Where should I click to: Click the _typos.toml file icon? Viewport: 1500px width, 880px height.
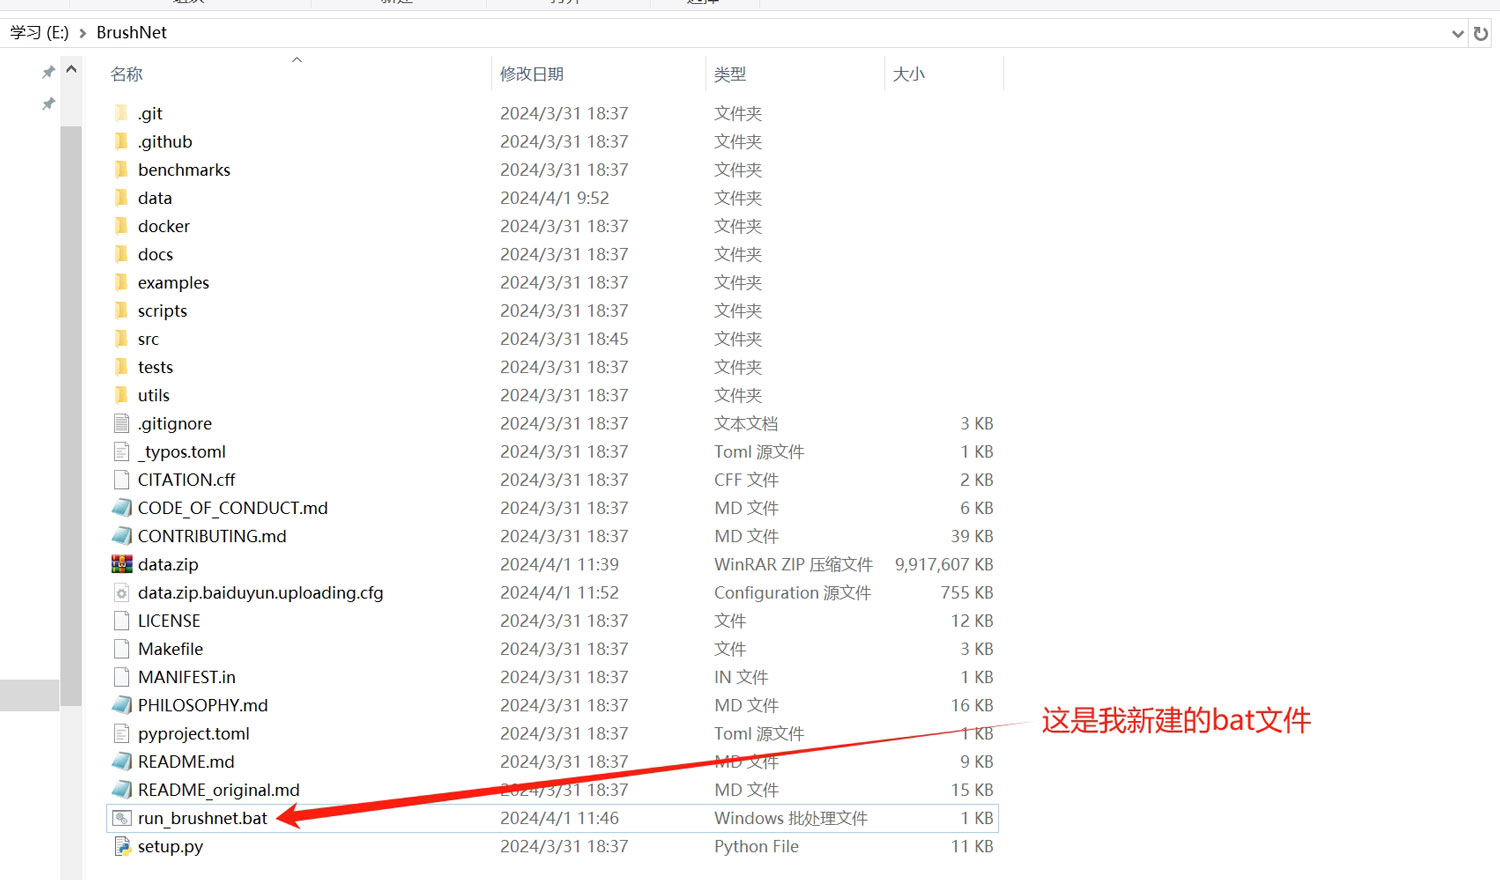(121, 451)
